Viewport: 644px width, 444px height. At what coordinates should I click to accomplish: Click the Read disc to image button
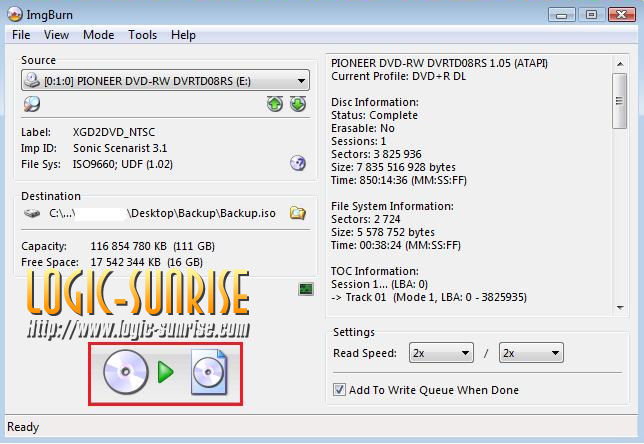(x=167, y=373)
